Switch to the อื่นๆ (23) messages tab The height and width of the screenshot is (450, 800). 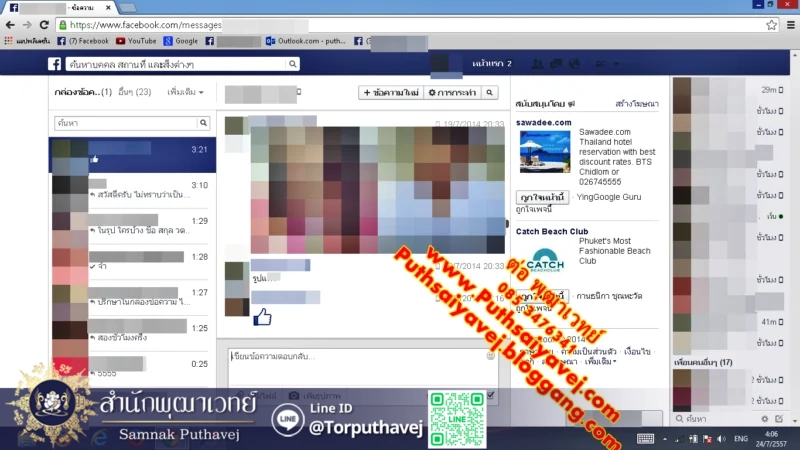point(134,92)
